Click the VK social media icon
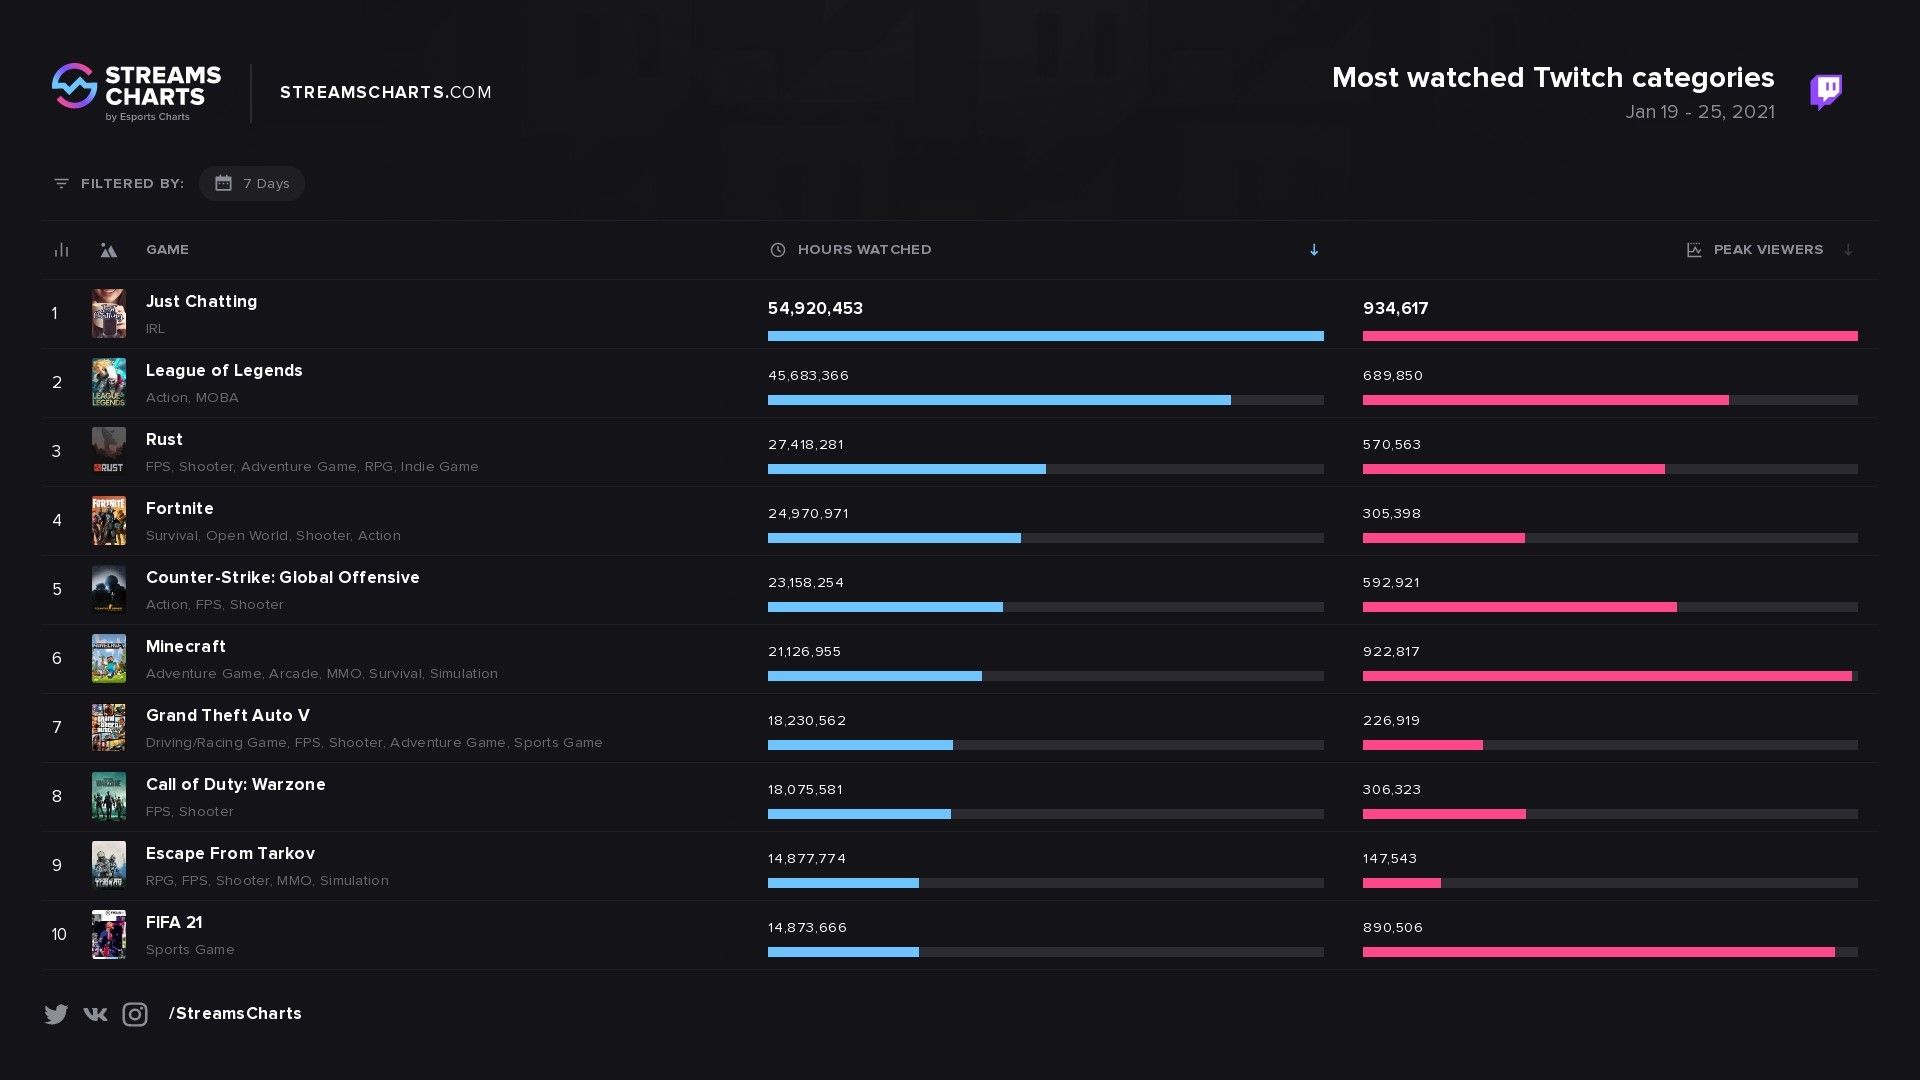The height and width of the screenshot is (1080, 1920). coord(95,1014)
